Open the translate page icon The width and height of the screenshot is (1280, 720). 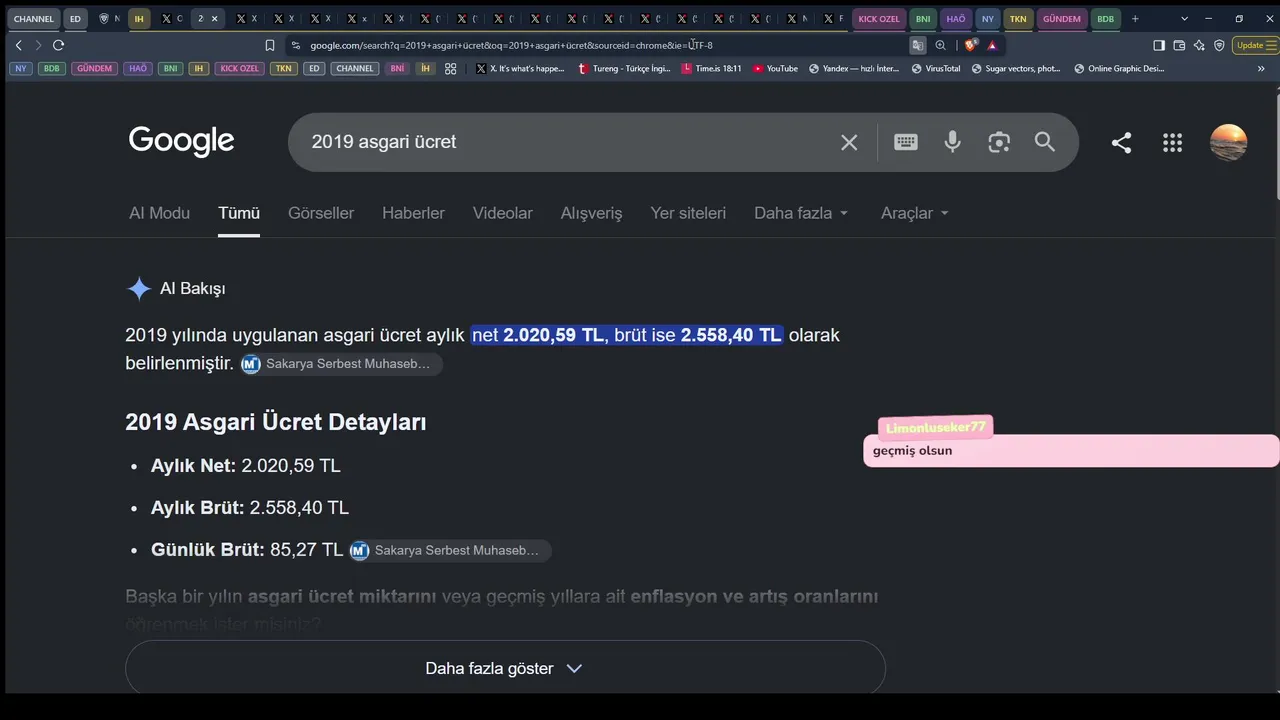click(918, 45)
